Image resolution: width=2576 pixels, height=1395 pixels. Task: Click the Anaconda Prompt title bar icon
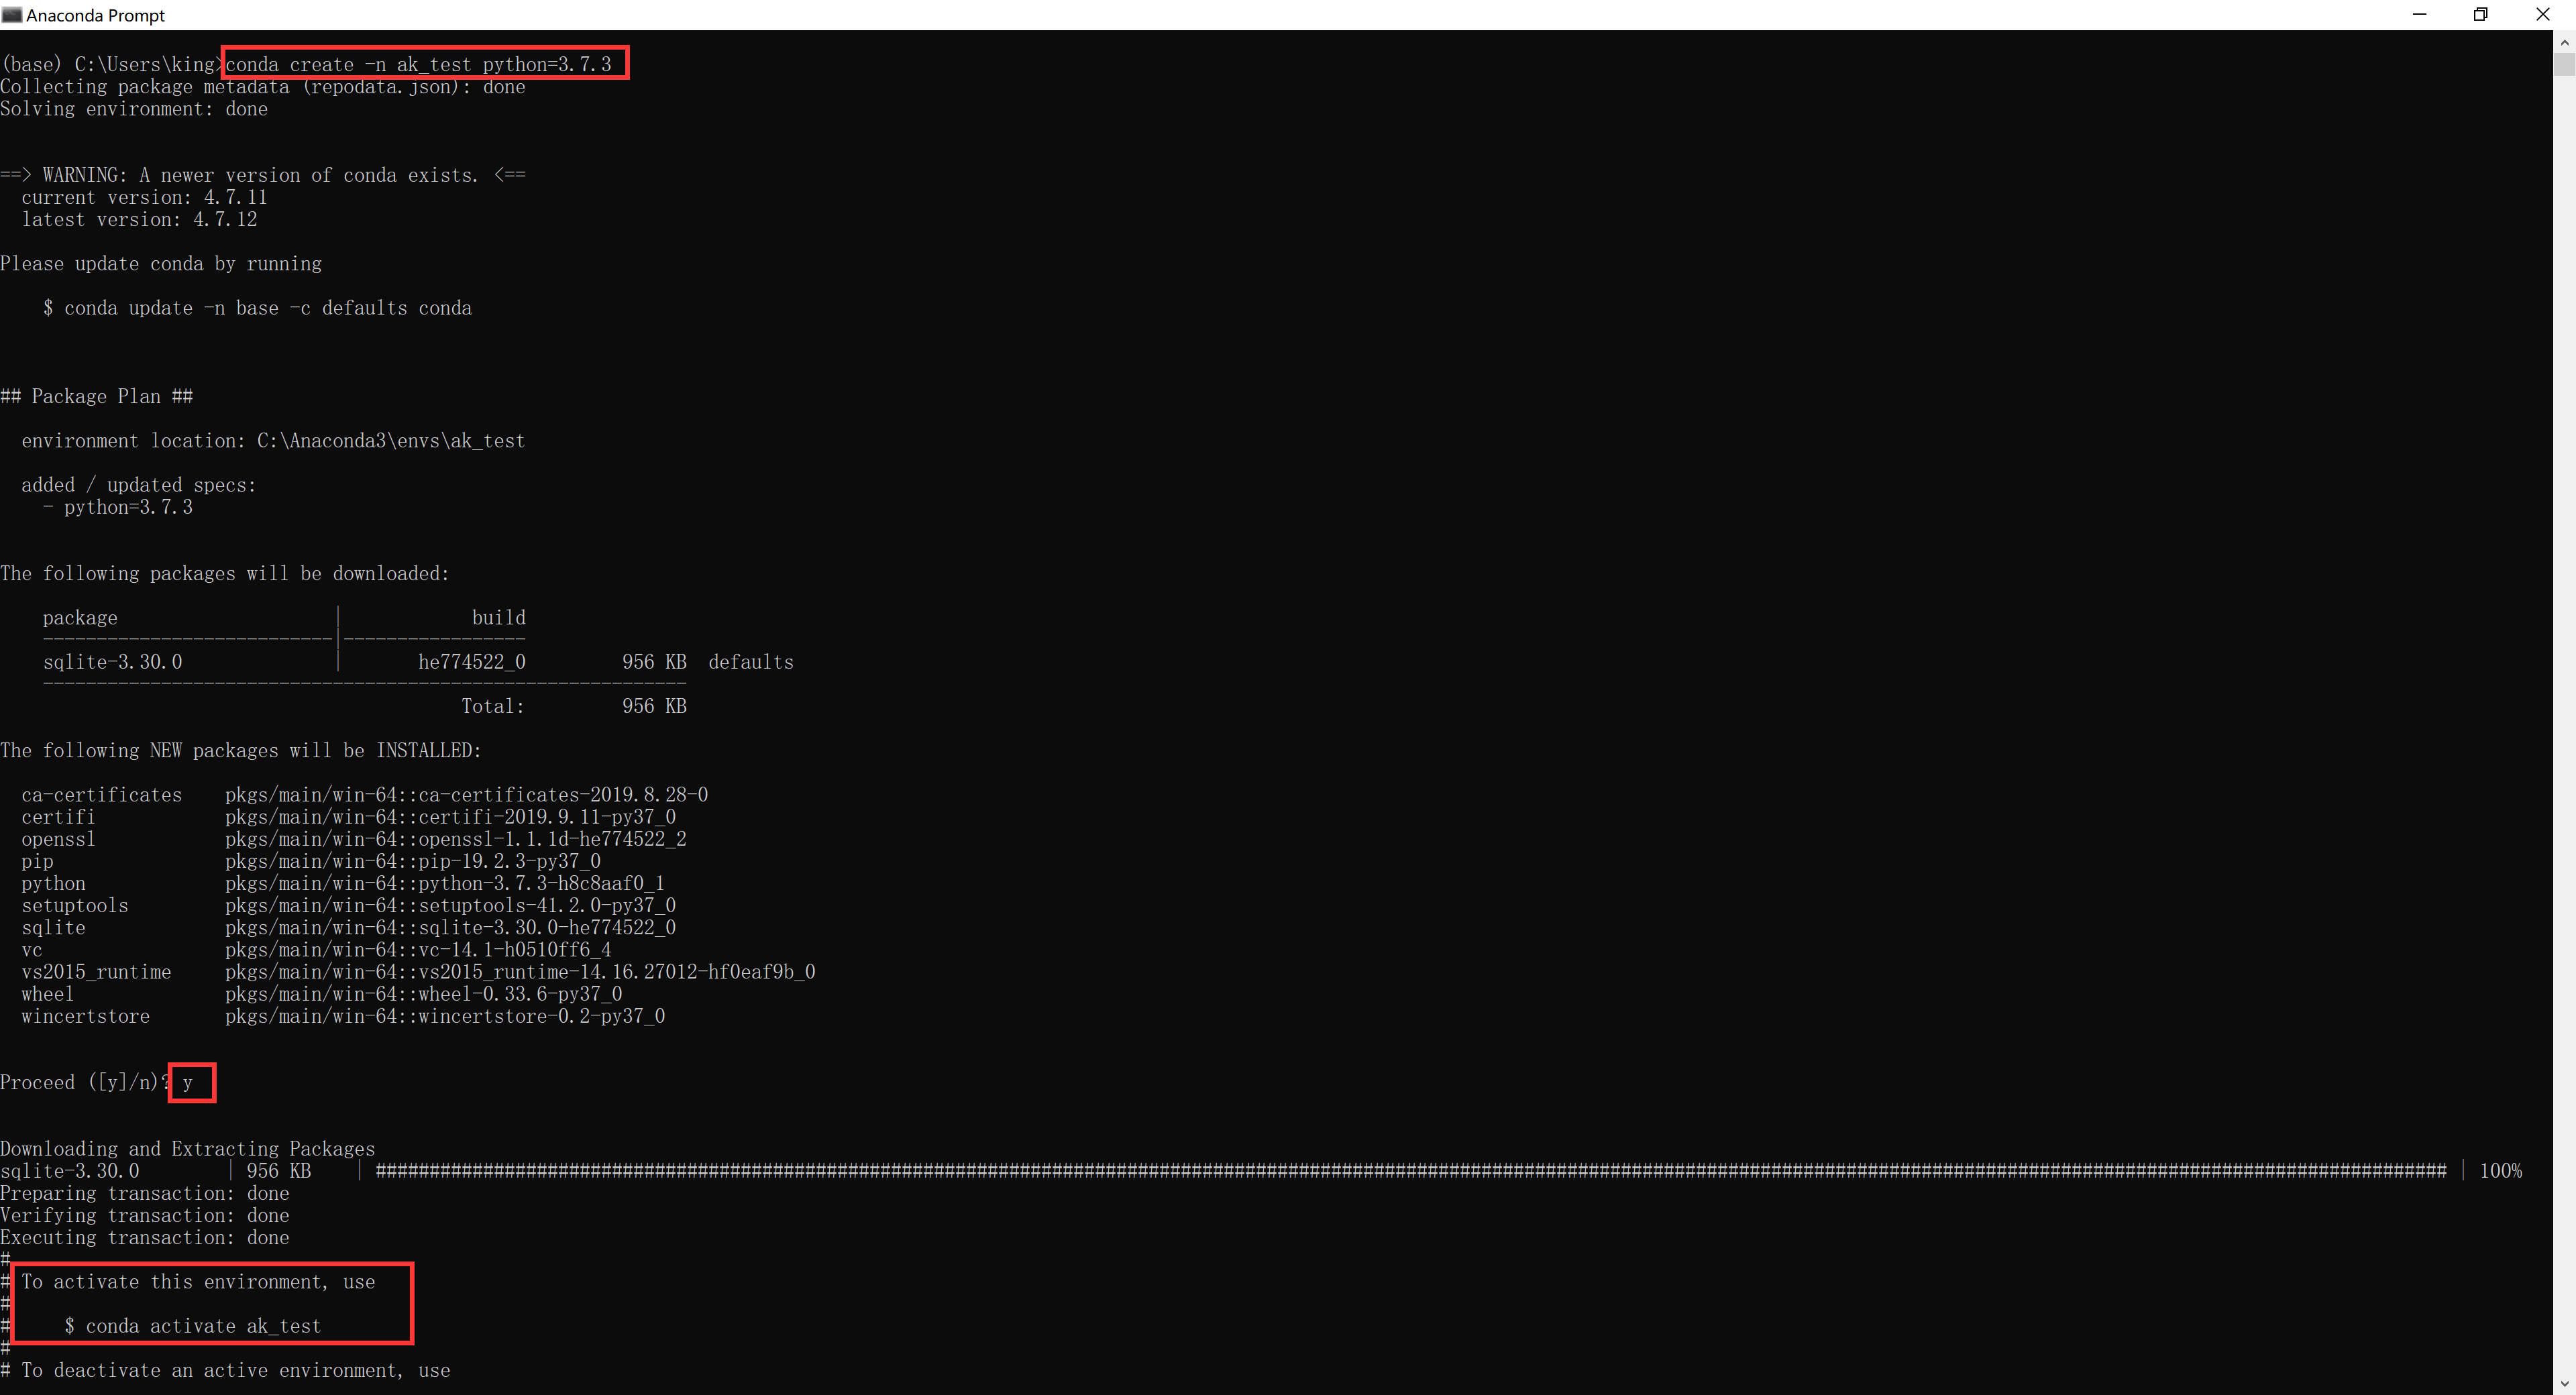tap(12, 15)
